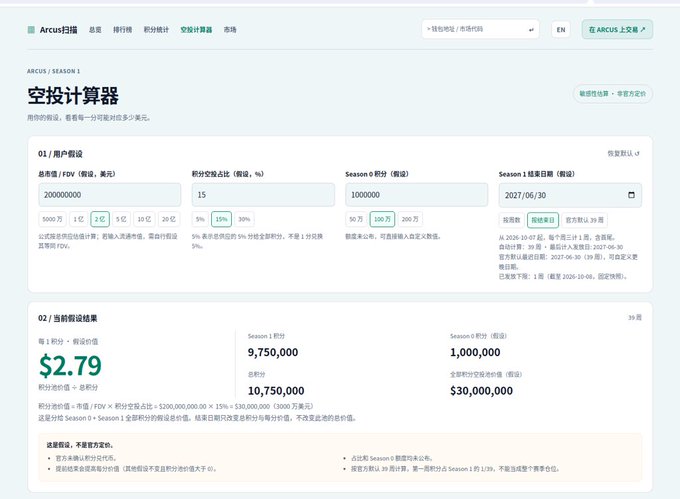Screen dimensions: 680x499
Task: Click the 积分池价值 ÷ 总积分 caption
Action: (68, 388)
